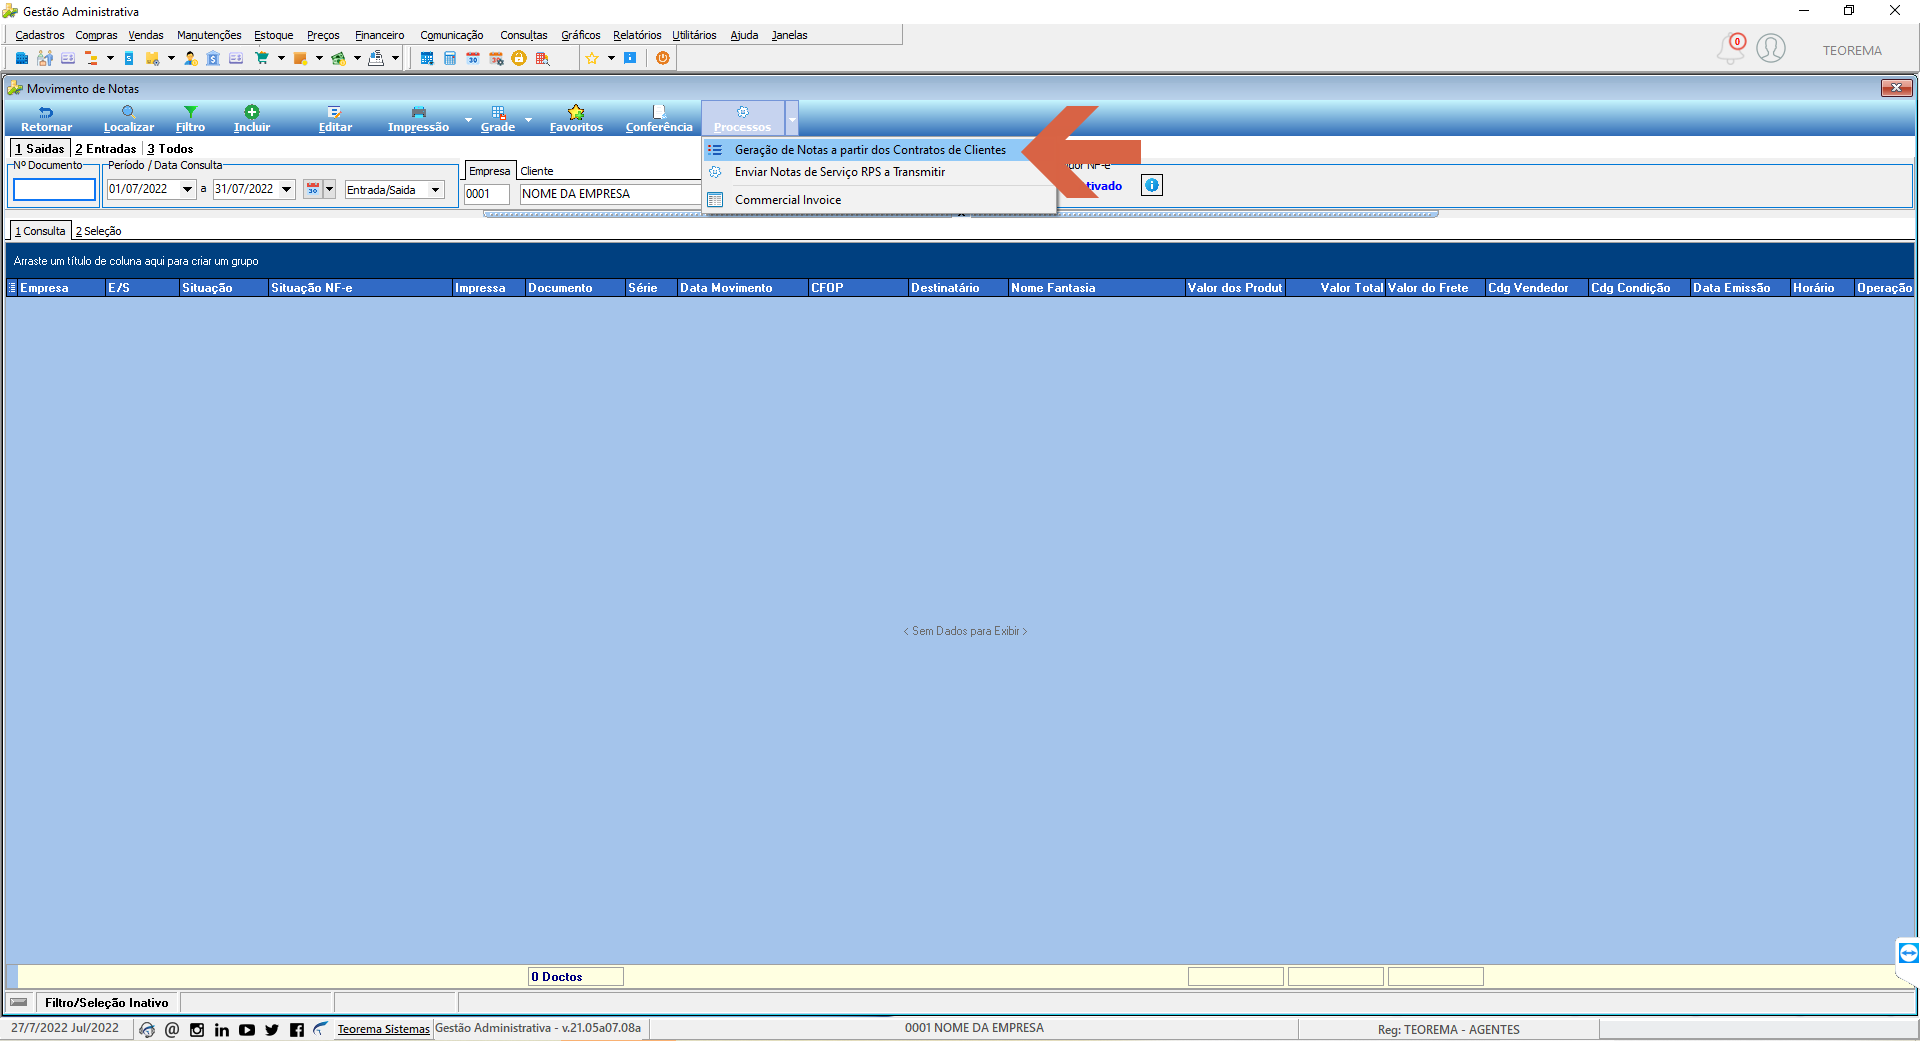The height and width of the screenshot is (1041, 1920).
Task: Click the cash register icon in toolbar
Action: pos(376,58)
